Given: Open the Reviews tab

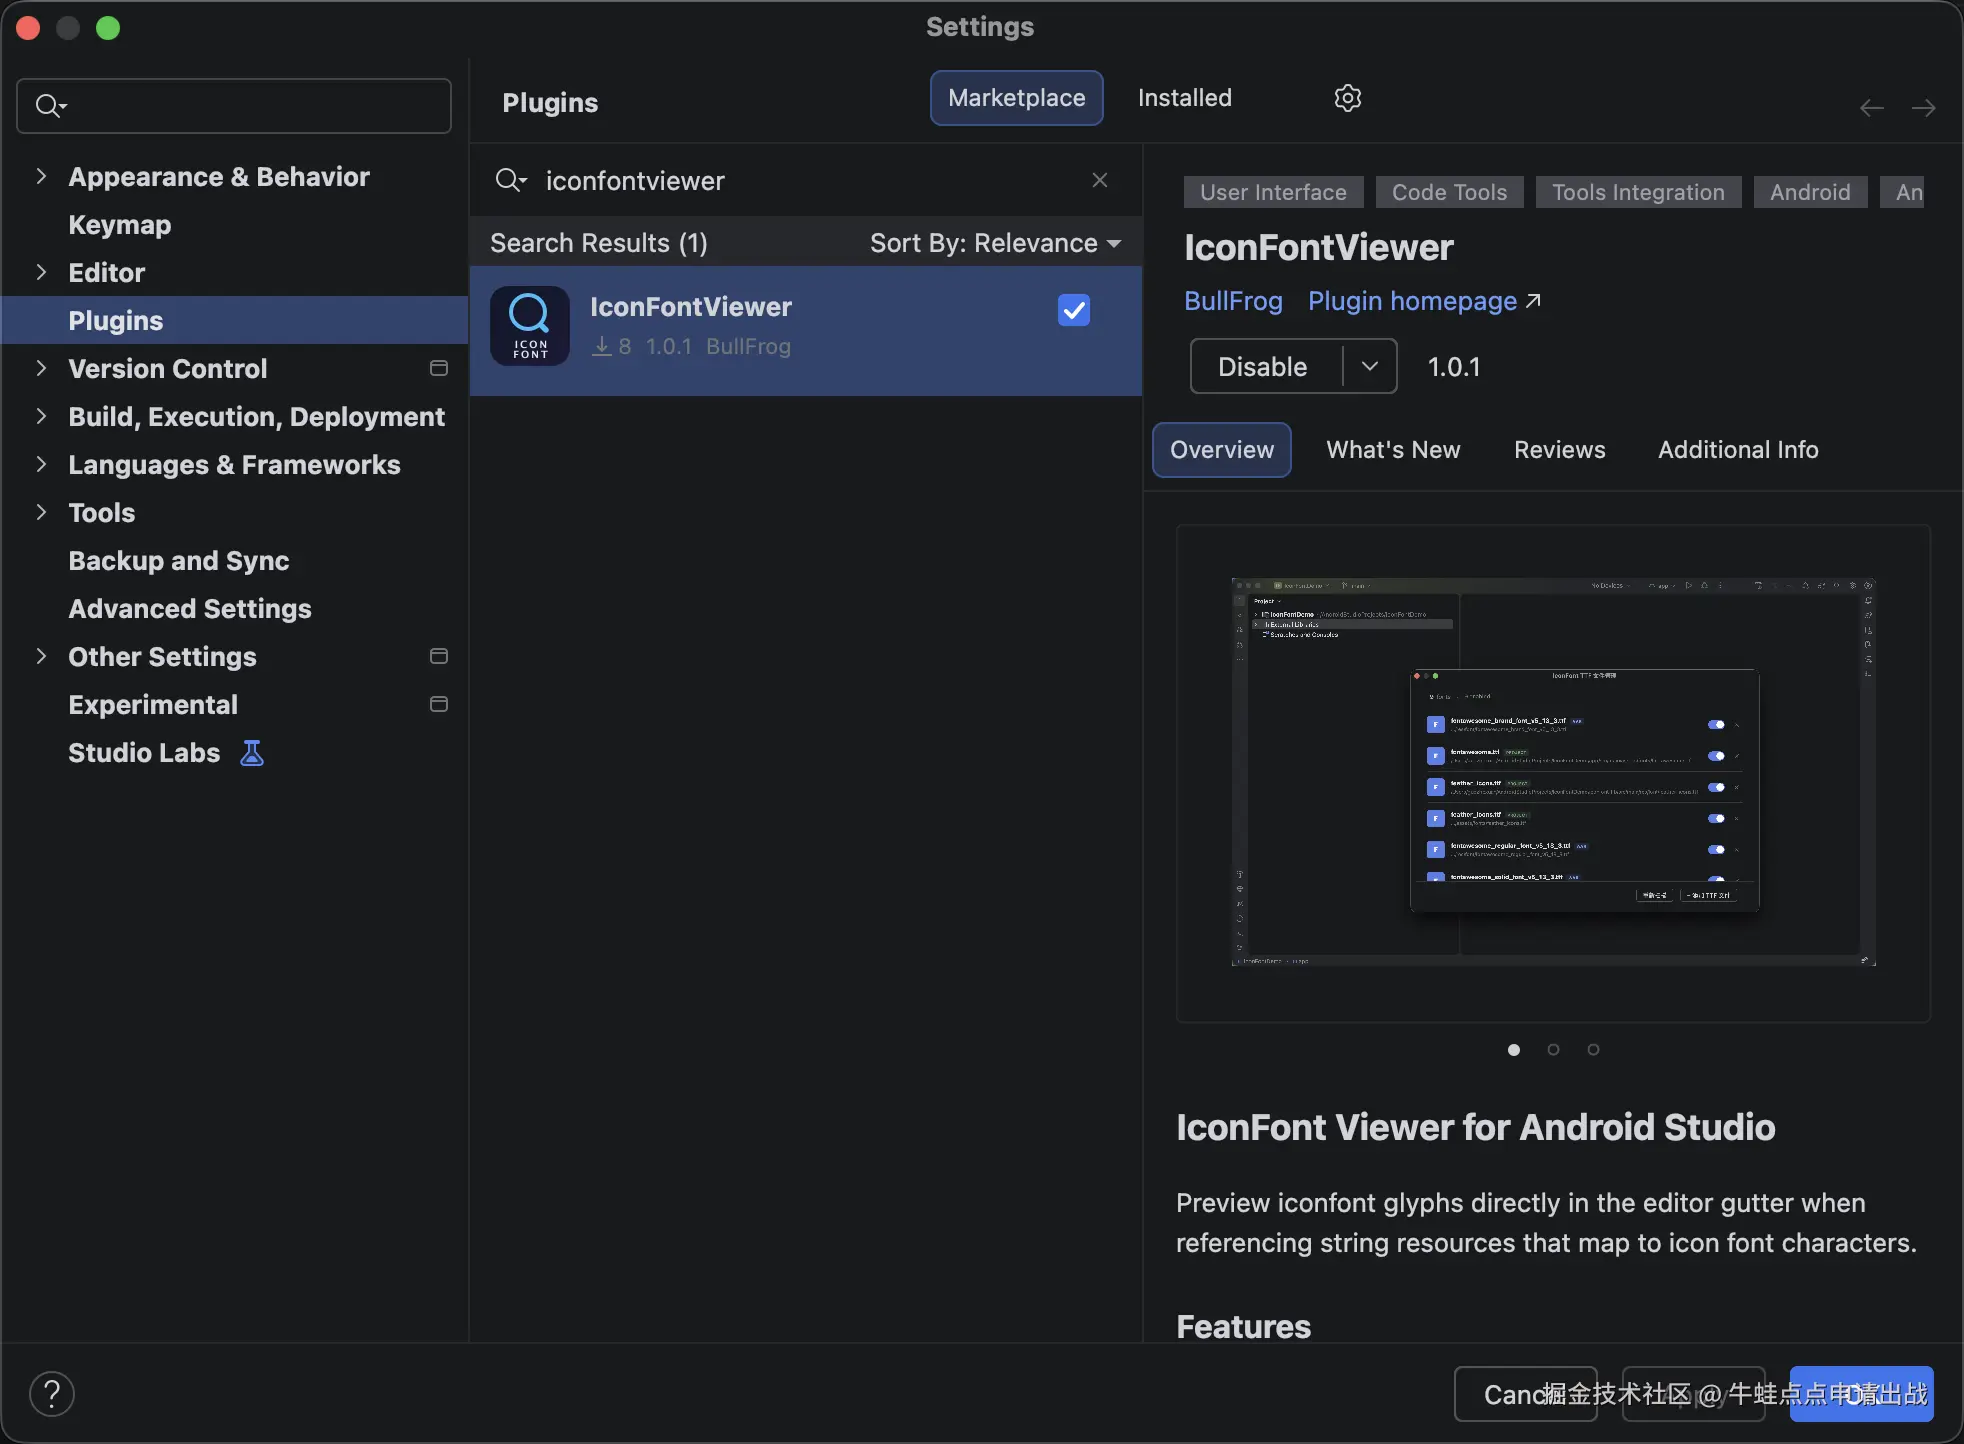Looking at the screenshot, I should 1559,450.
